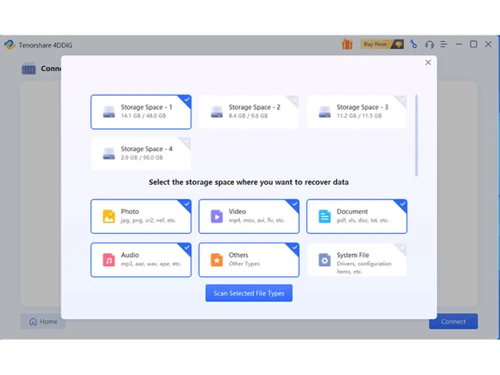Open the key registration icon
The height and width of the screenshot is (375, 500).
[x=414, y=44]
